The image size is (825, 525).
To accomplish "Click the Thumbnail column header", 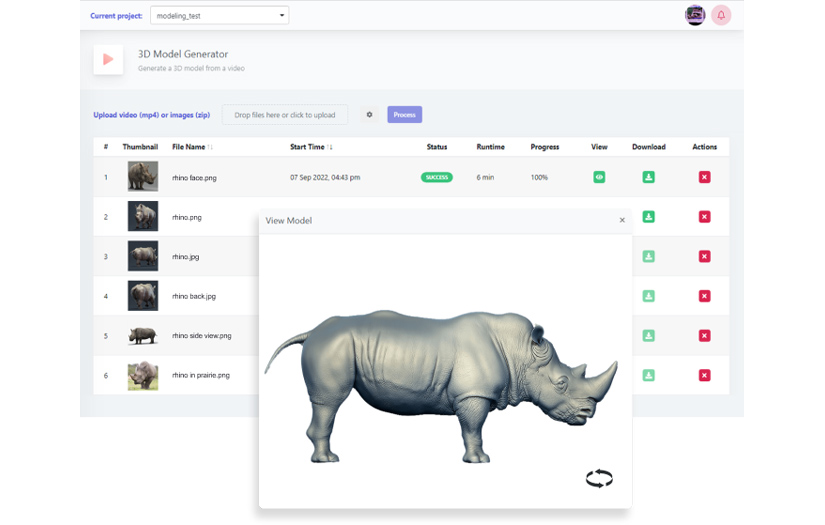I will pos(140,147).
